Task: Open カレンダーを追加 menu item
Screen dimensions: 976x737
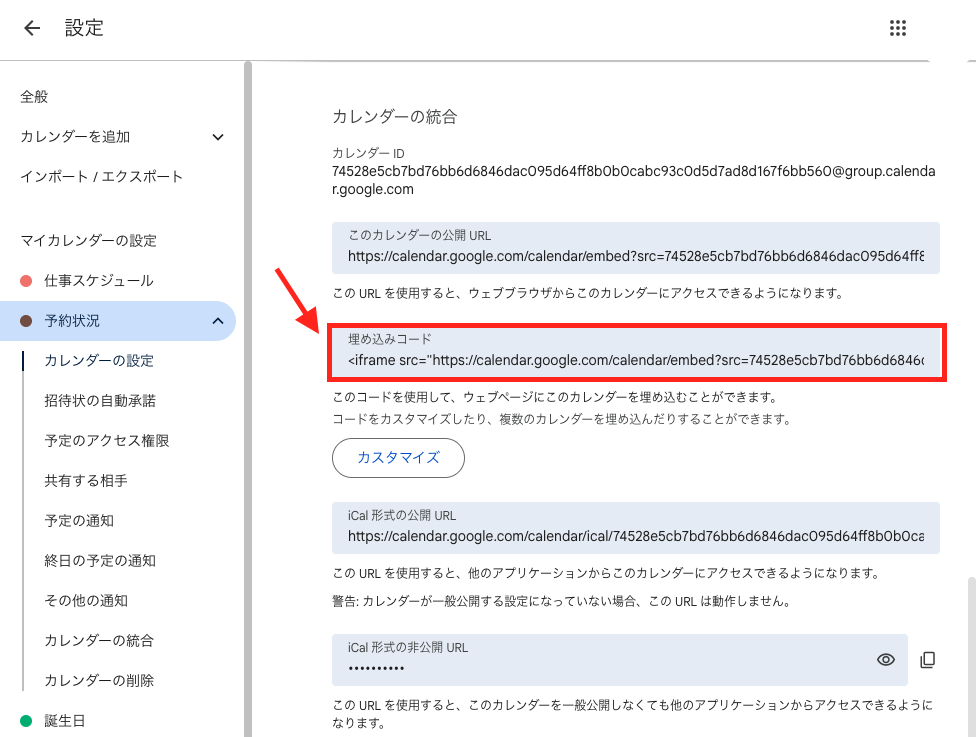Action: point(75,136)
